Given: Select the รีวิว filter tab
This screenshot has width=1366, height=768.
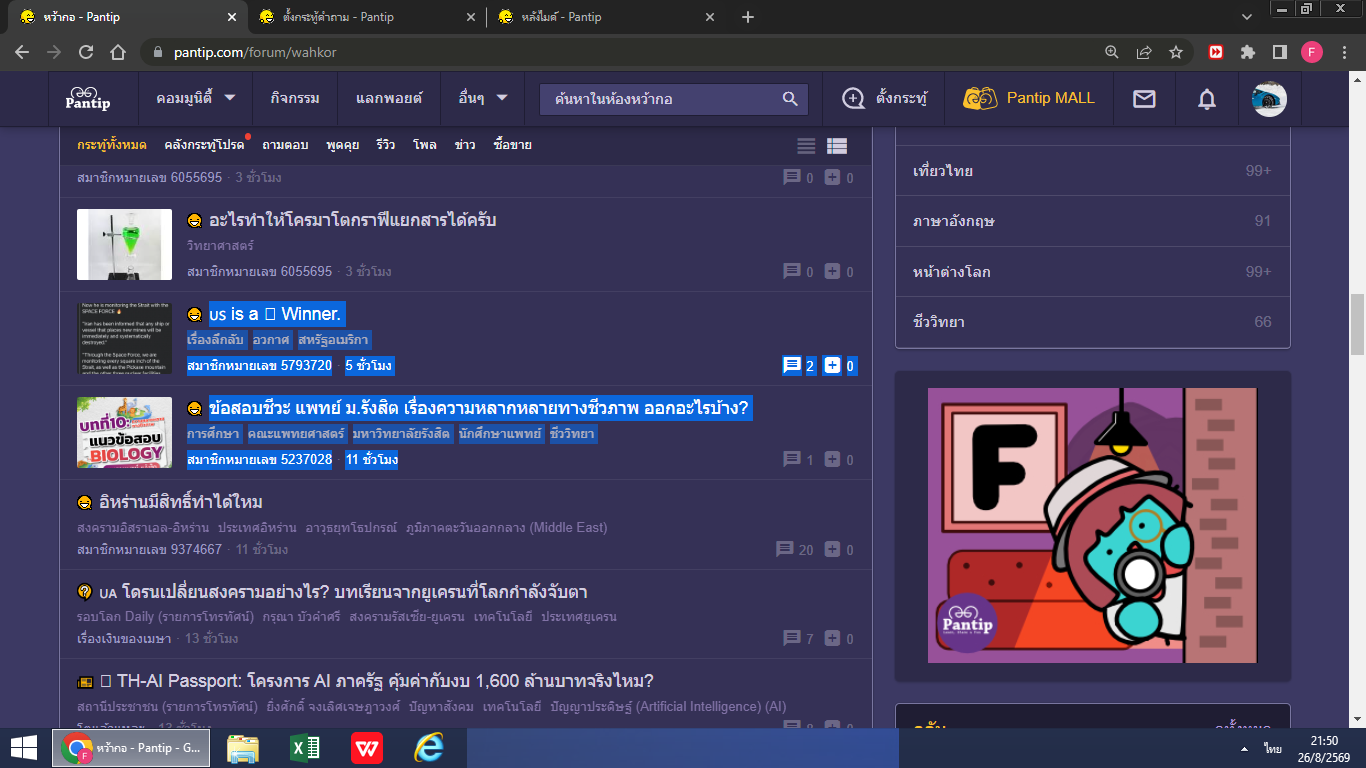Looking at the screenshot, I should tap(385, 145).
